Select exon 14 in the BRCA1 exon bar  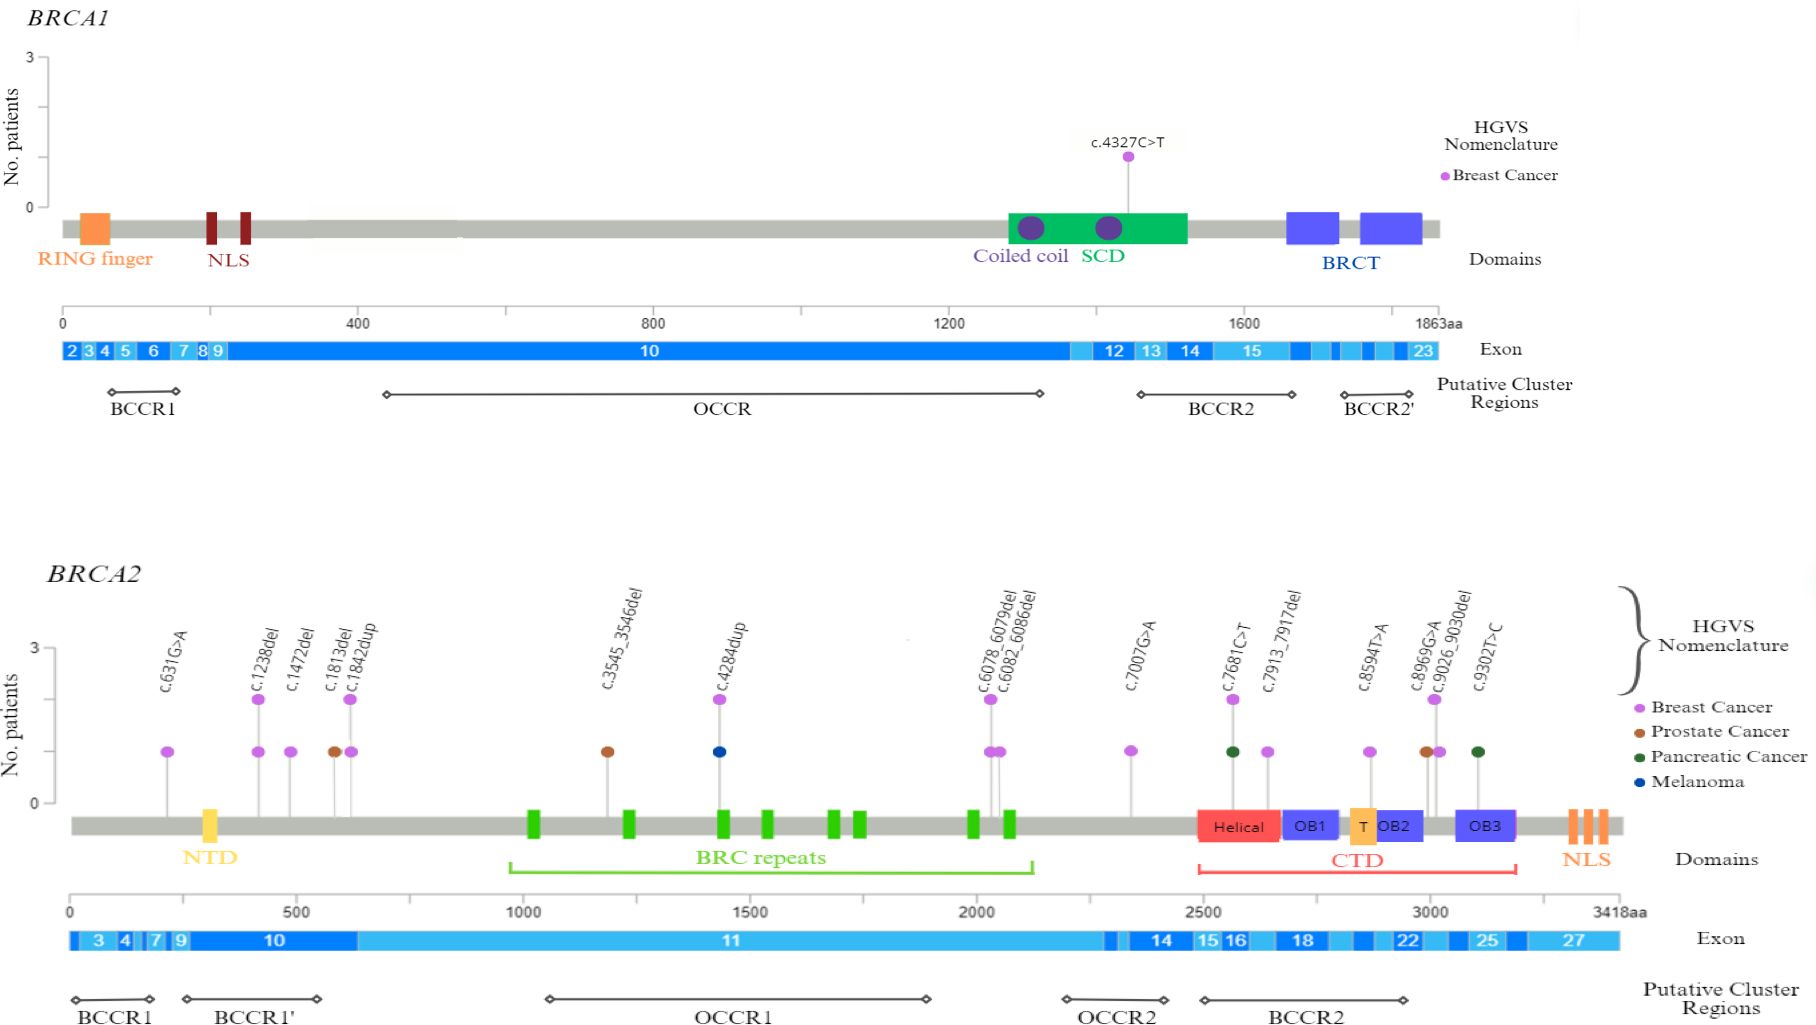click(1189, 351)
